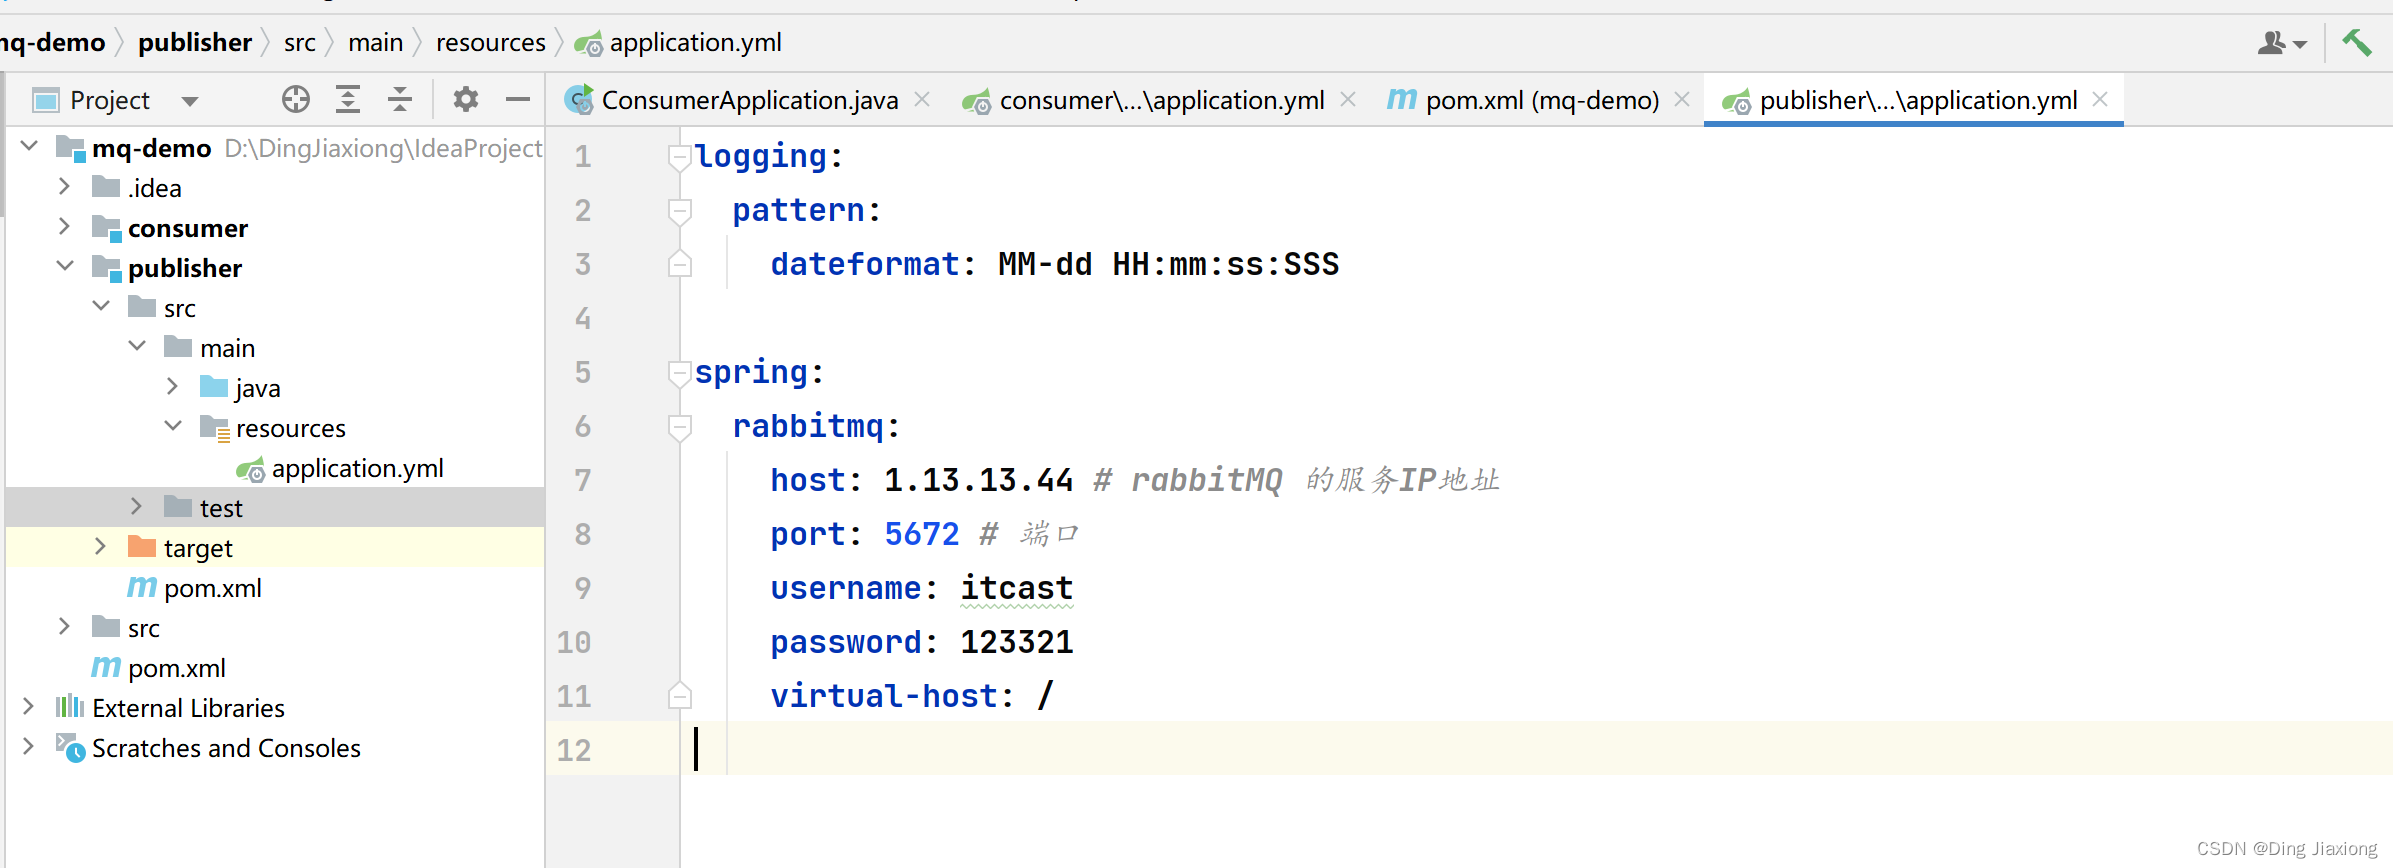Click the green Build hammer icon

click(x=2357, y=43)
